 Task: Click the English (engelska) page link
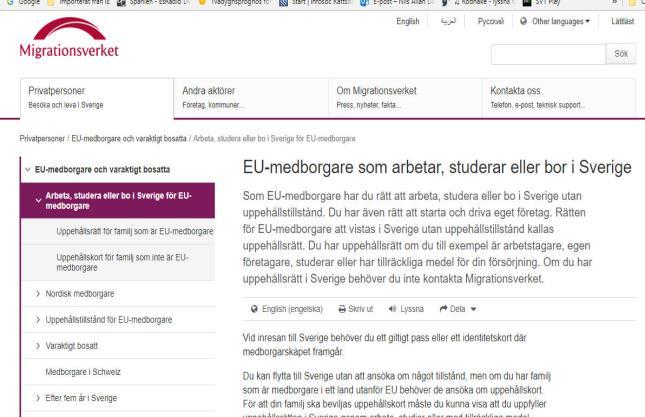pos(292,309)
